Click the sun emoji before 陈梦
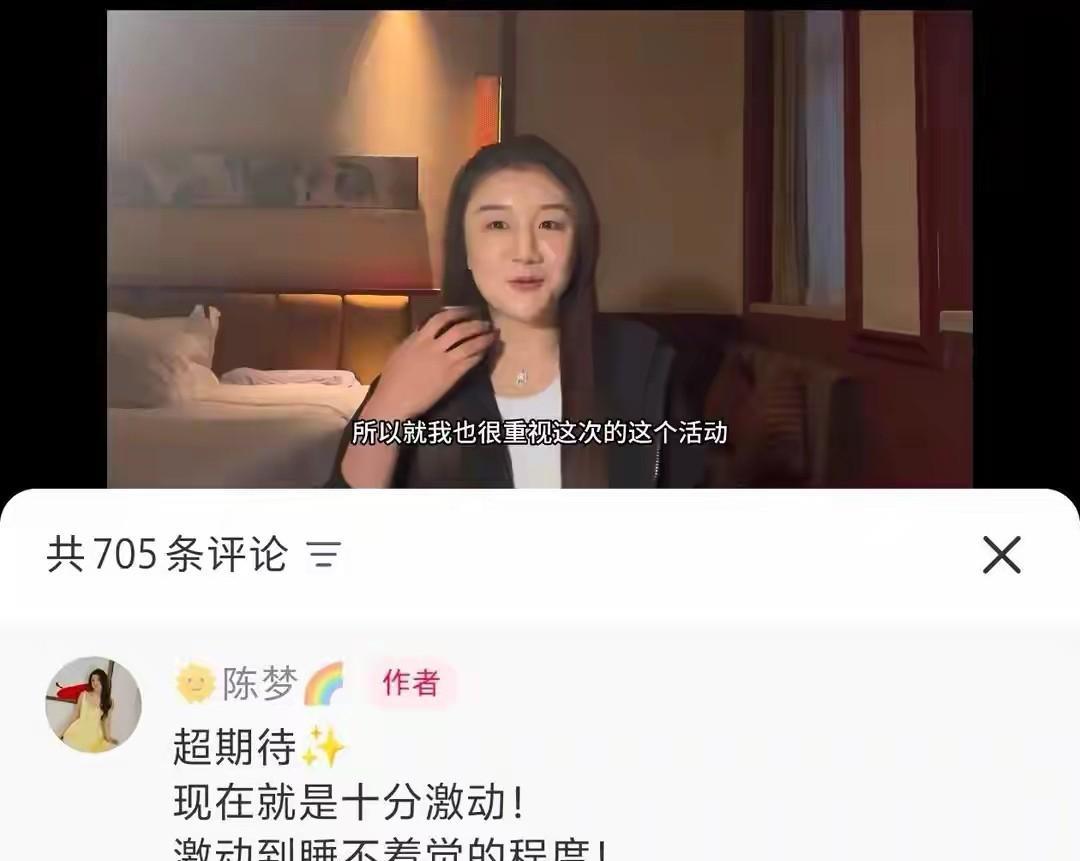Viewport: 1080px width, 861px height. point(196,683)
